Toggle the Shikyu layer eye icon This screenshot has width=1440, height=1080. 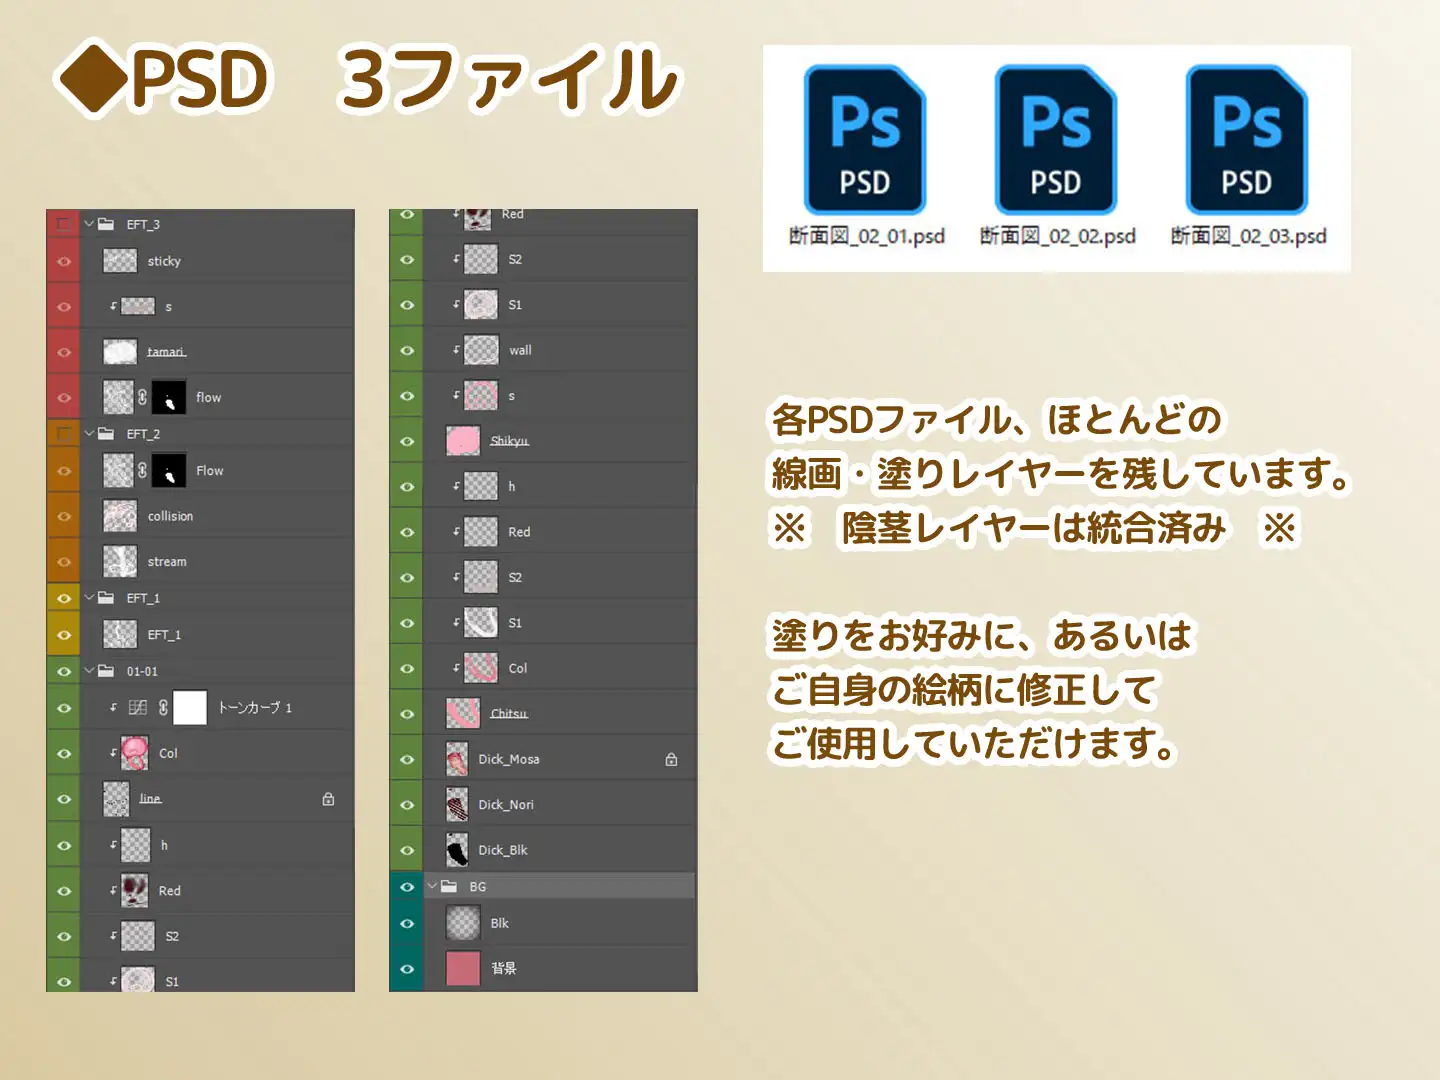407,441
